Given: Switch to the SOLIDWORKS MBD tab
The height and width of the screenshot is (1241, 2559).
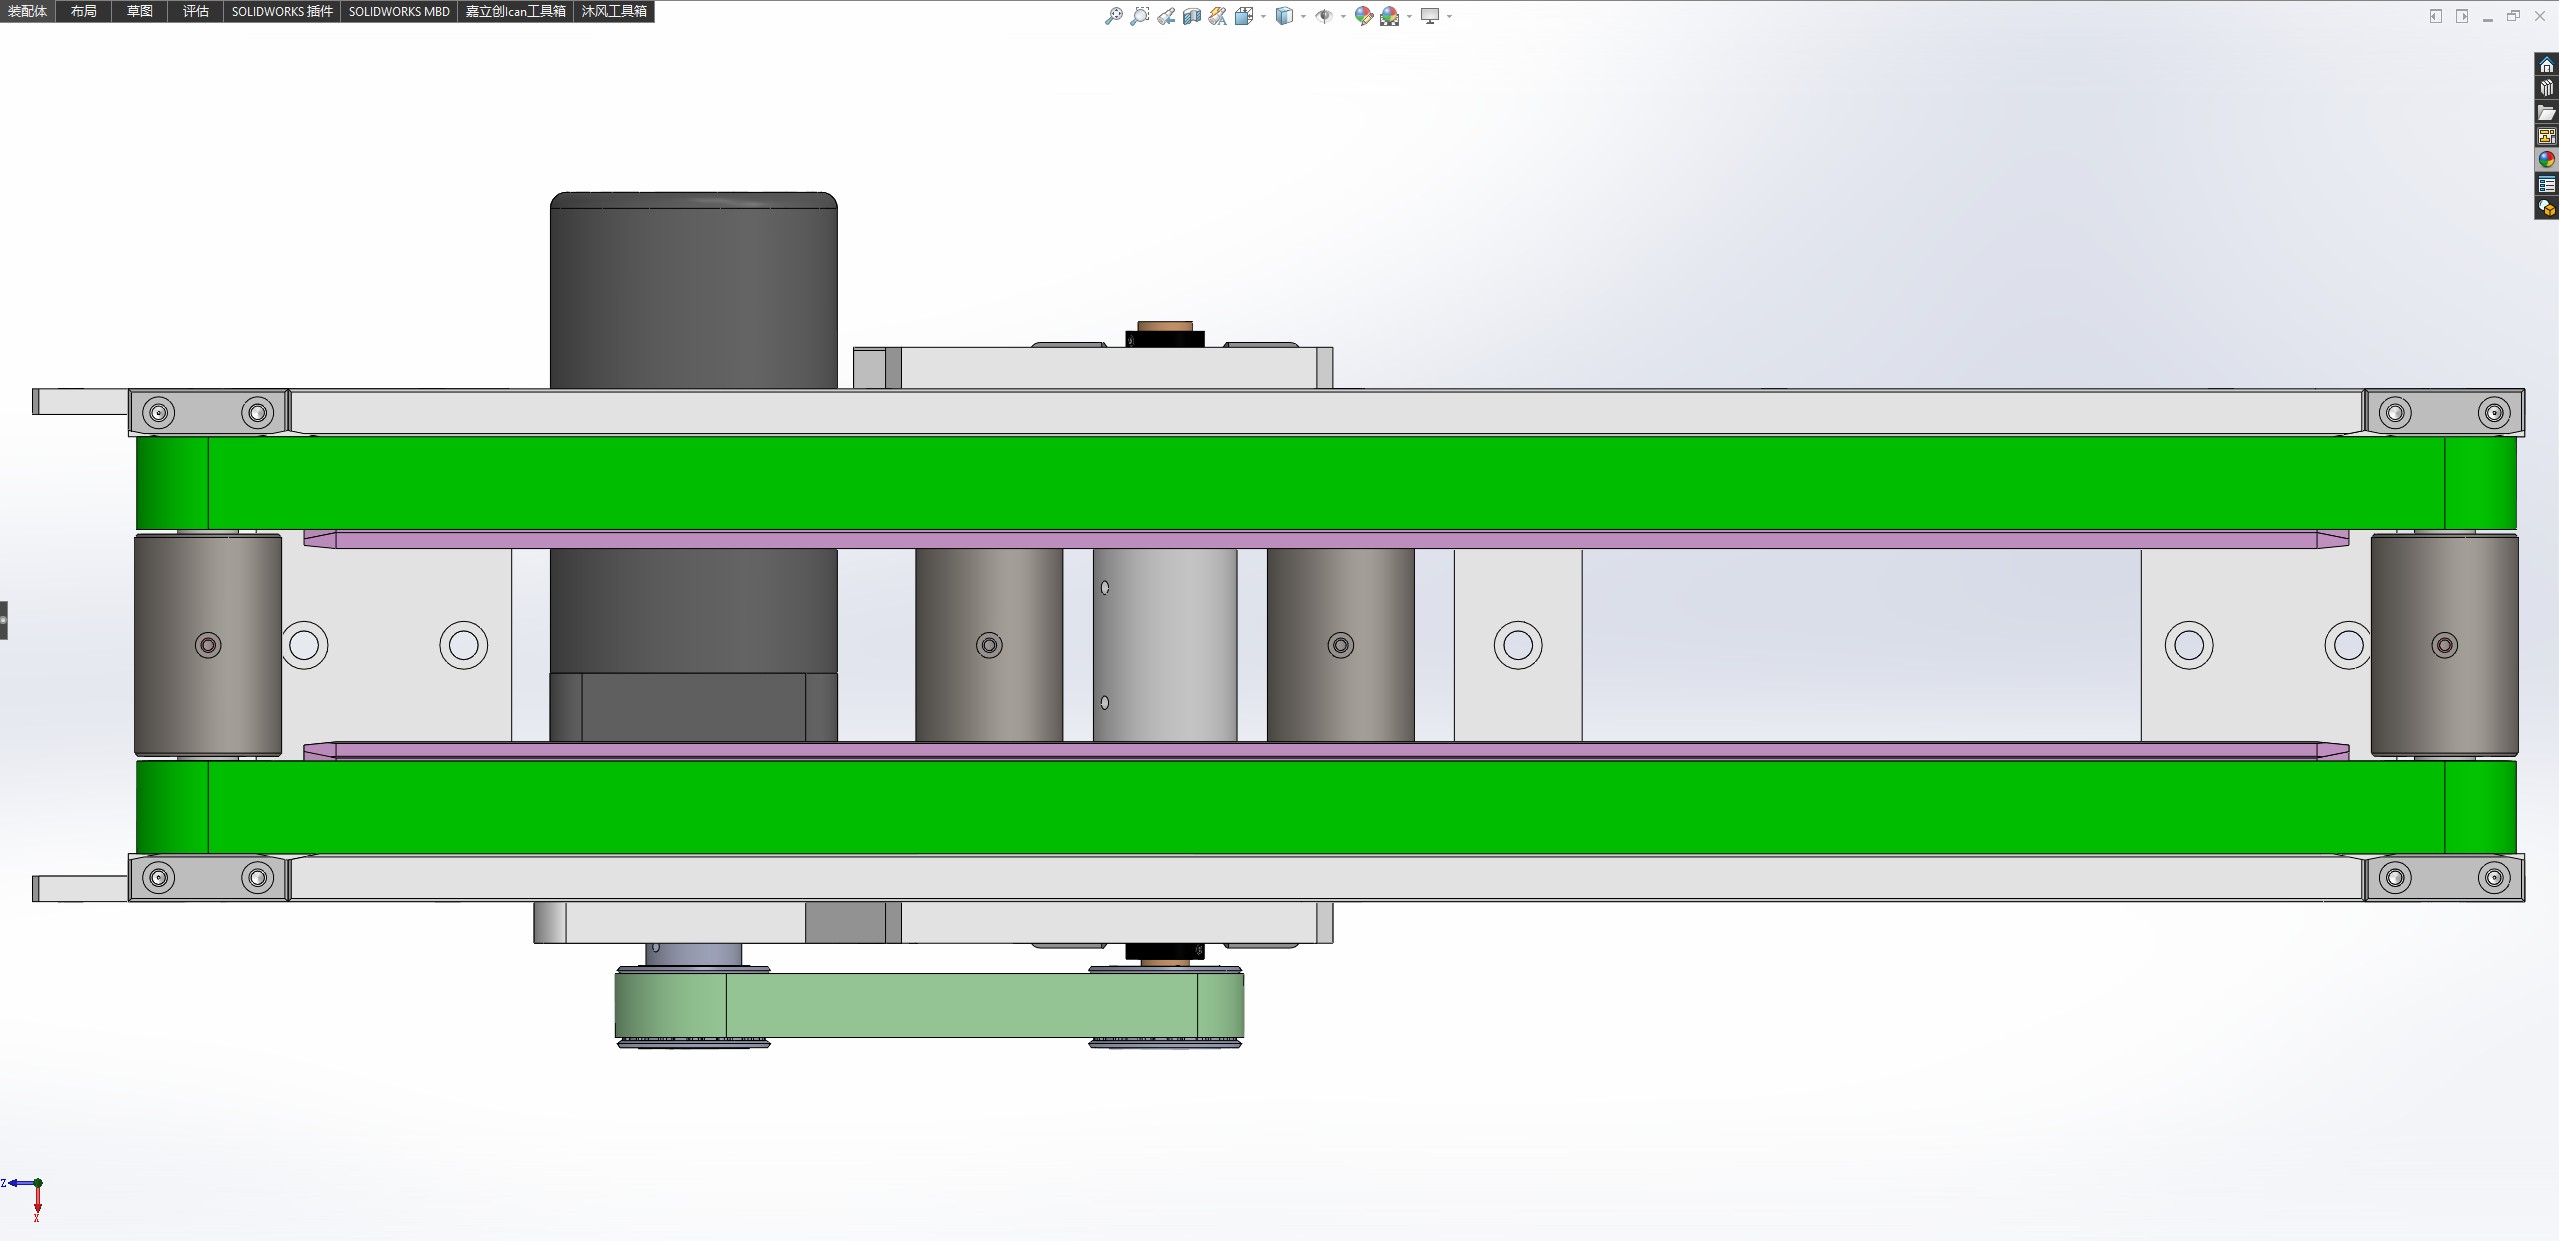Looking at the screenshot, I should tap(399, 11).
